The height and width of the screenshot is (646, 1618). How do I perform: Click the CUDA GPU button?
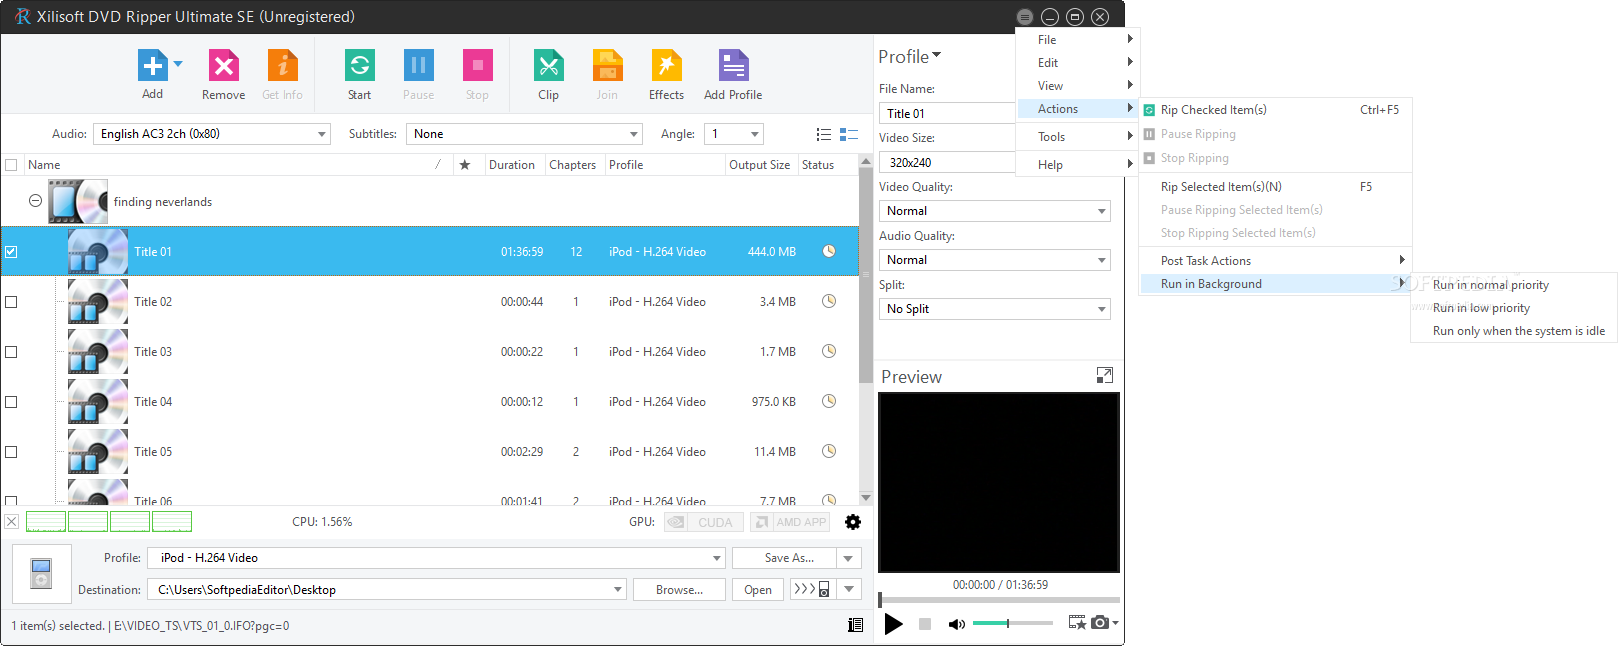[x=704, y=522]
